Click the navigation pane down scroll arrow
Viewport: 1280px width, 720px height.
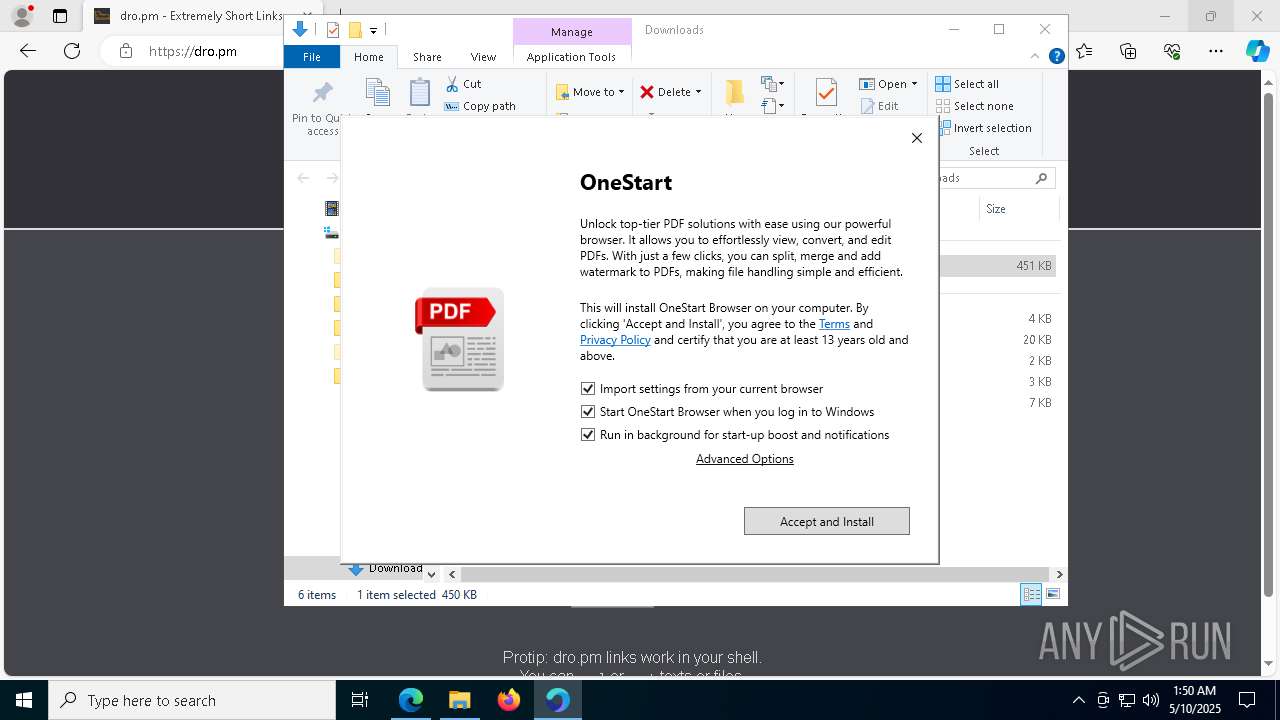tap(431, 574)
